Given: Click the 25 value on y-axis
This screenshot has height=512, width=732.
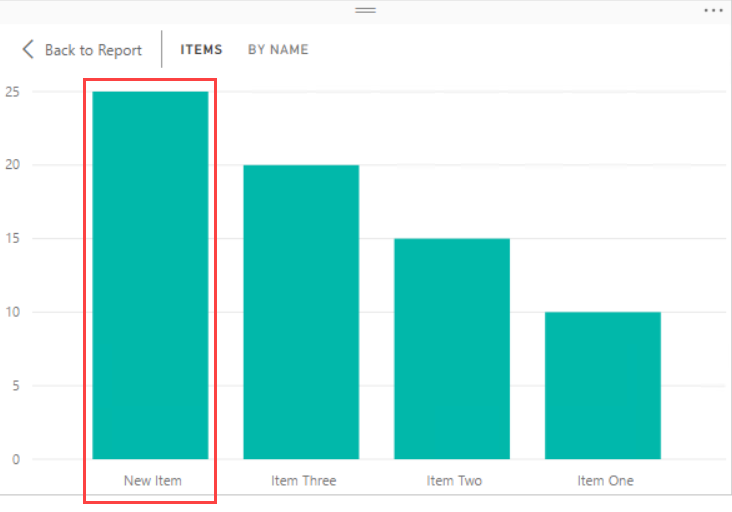Looking at the screenshot, I should (13, 92).
